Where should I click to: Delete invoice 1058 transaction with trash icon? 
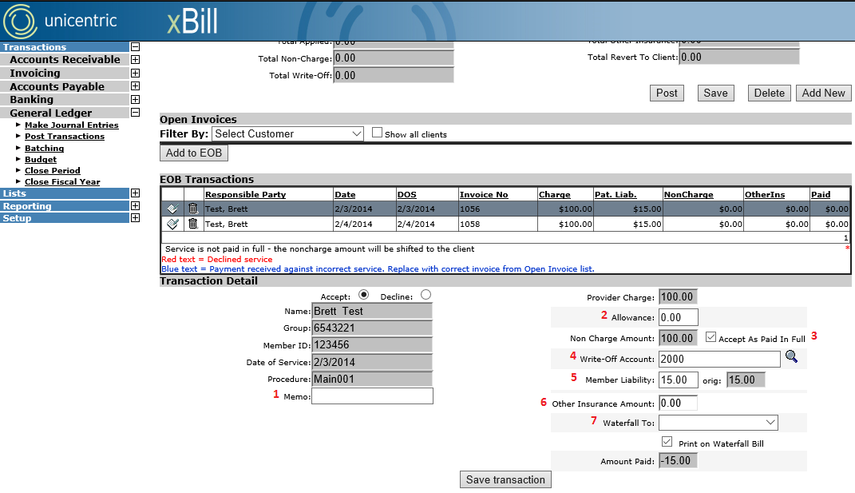click(x=192, y=224)
